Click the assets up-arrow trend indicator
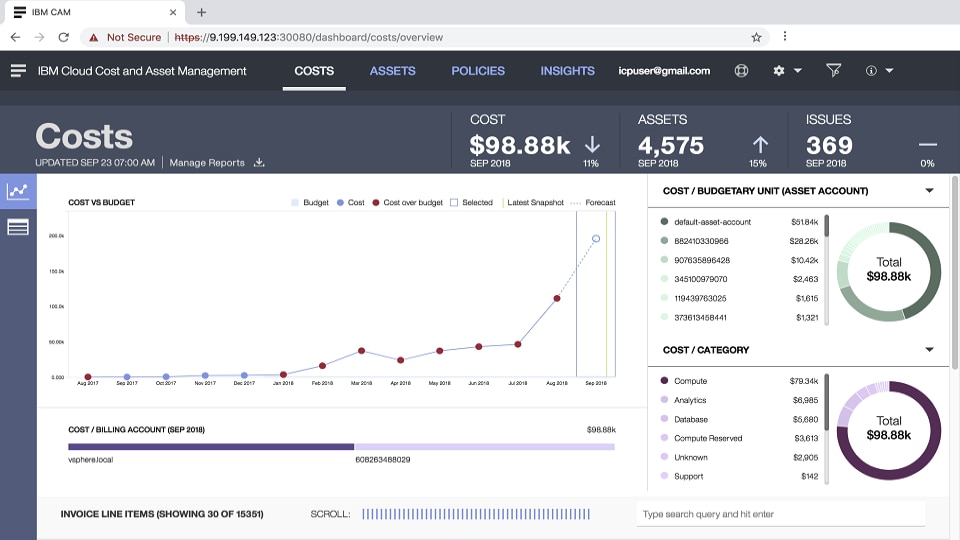 760,144
